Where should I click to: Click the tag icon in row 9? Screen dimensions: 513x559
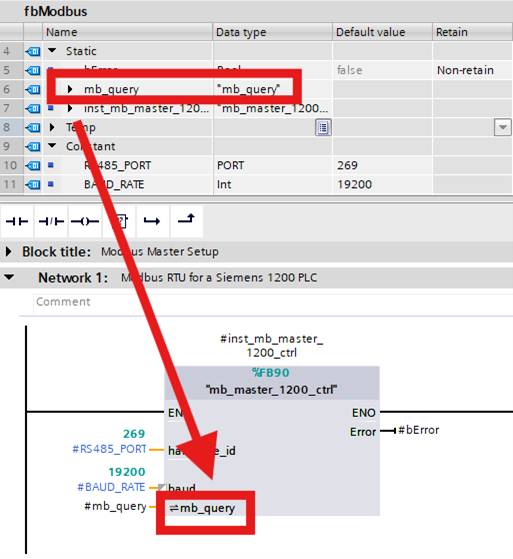(x=33, y=147)
